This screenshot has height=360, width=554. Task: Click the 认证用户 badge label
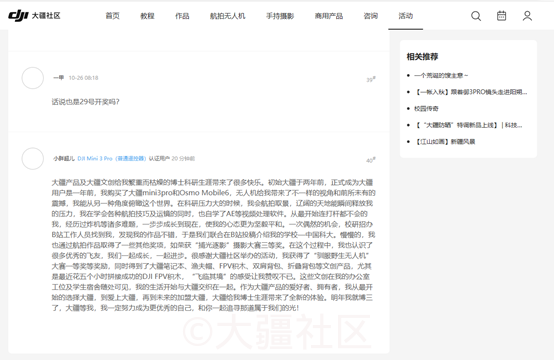[159, 159]
